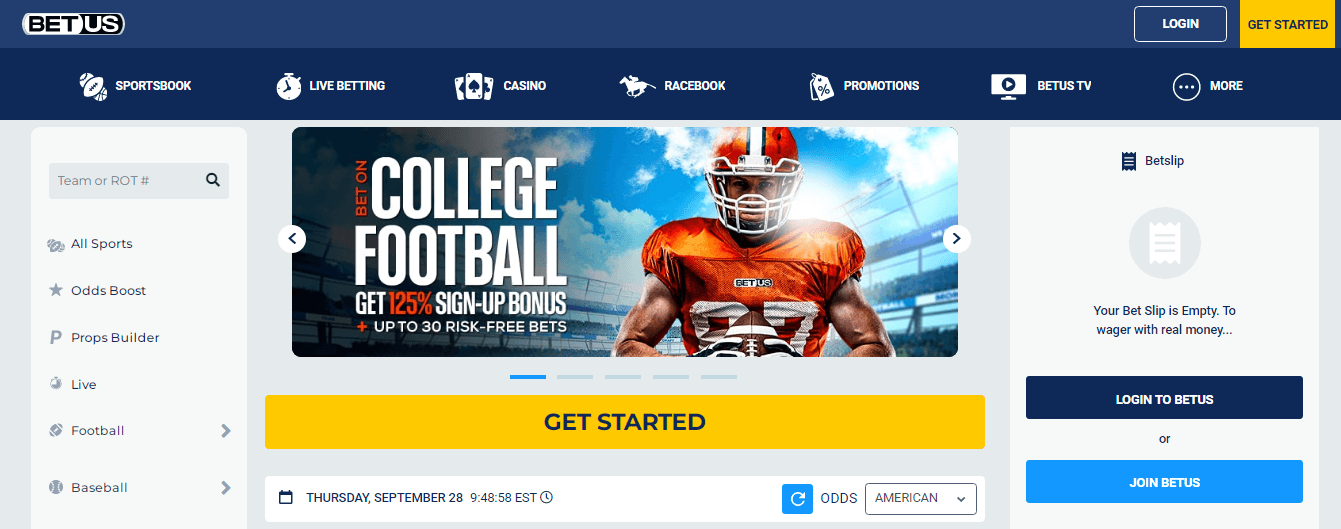Click the blue refresh odds icon
This screenshot has width=1341, height=529.
(797, 498)
